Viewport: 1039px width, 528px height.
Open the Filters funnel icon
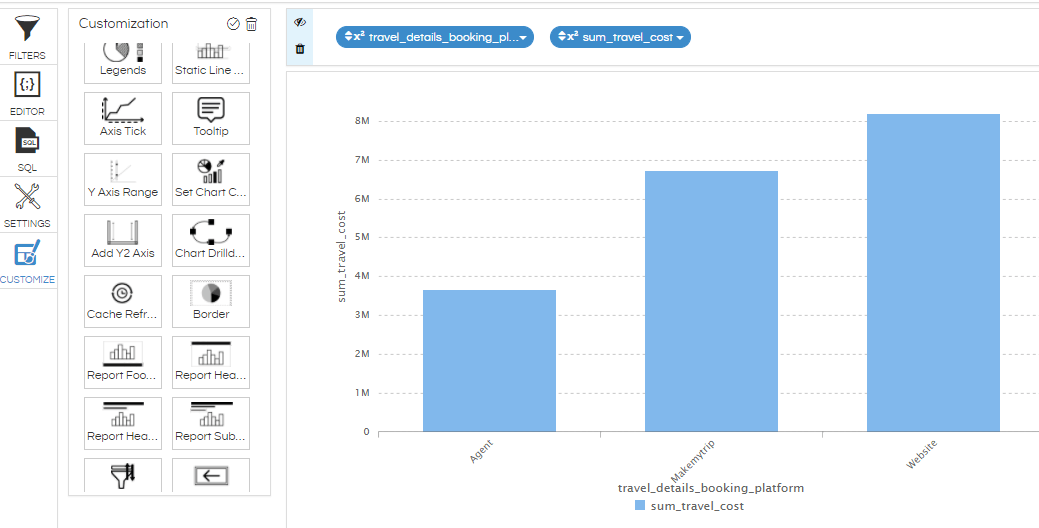pos(27,28)
